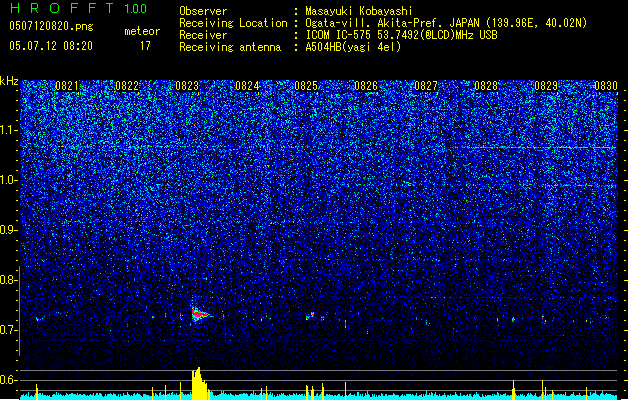Click the 0824 time marker
The image size is (629, 400).
[247, 86]
